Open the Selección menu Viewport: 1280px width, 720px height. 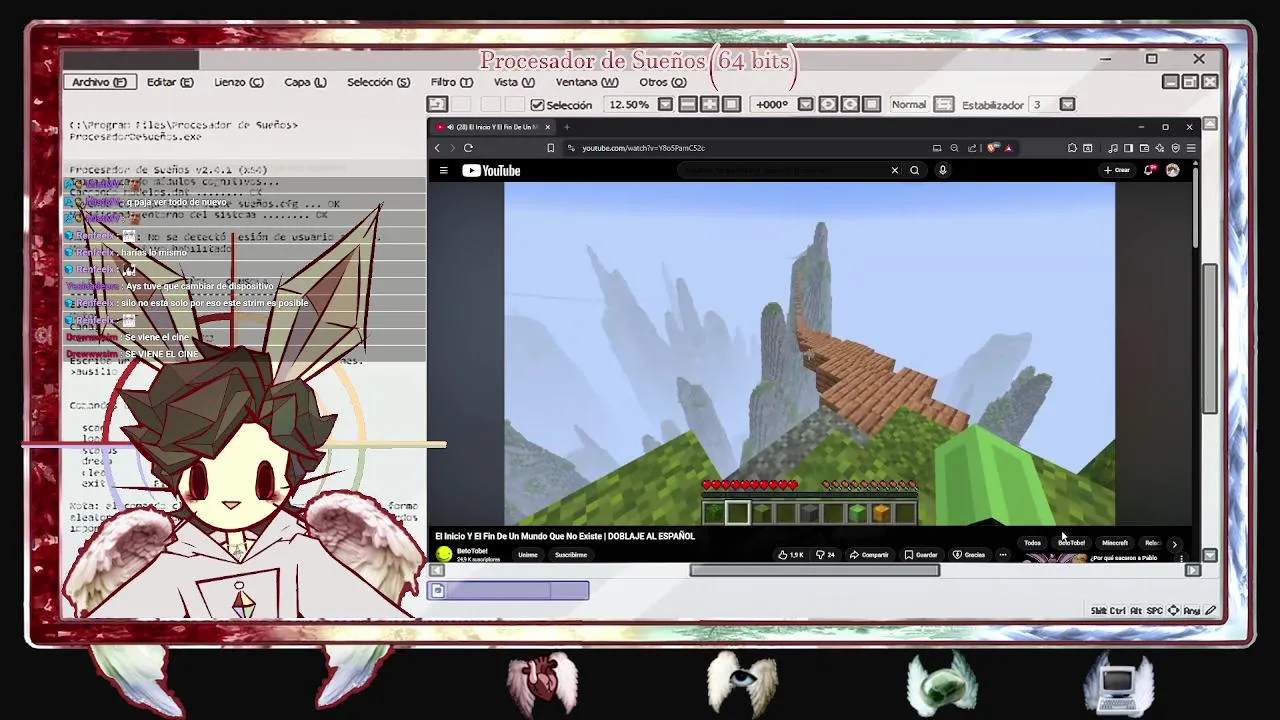click(378, 82)
